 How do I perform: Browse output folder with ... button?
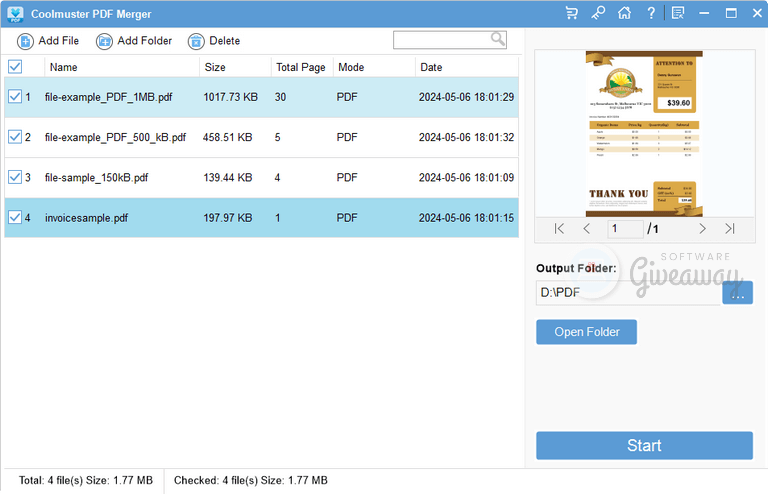tap(737, 292)
